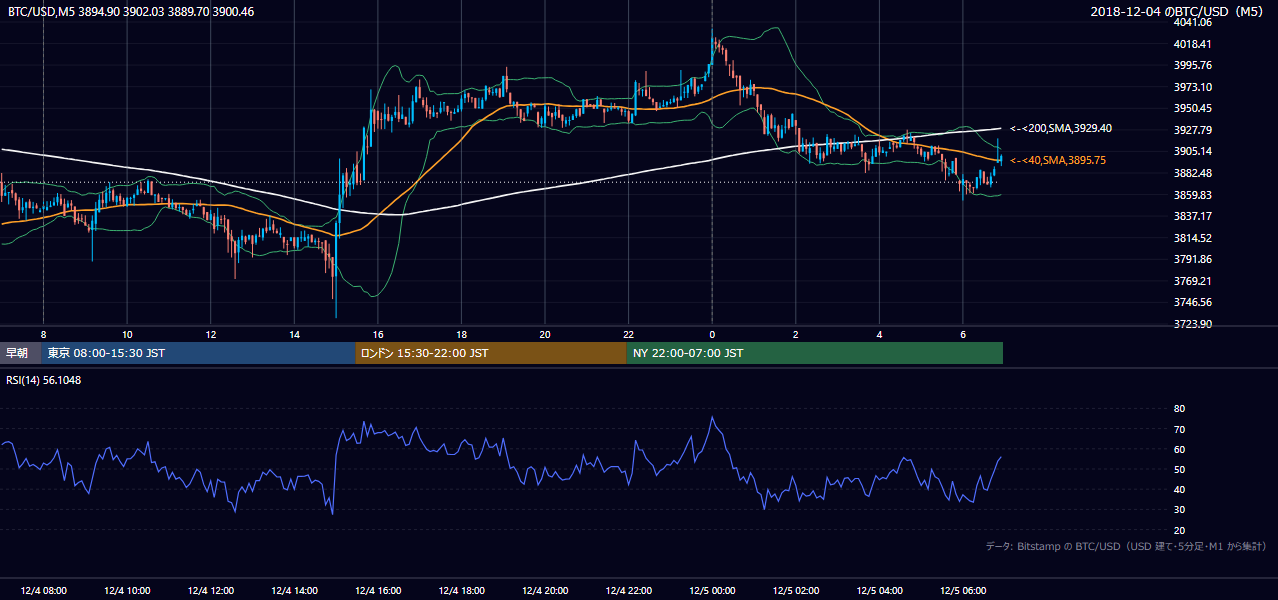Click the RSI 70 level label

click(x=1179, y=429)
